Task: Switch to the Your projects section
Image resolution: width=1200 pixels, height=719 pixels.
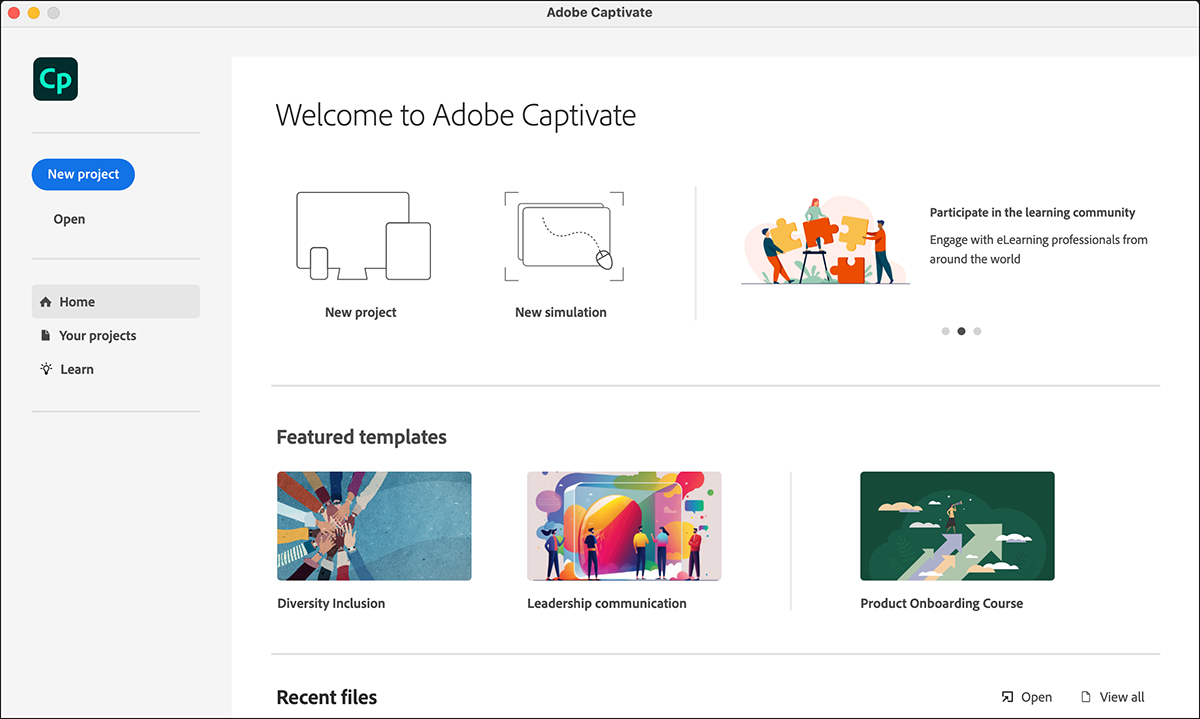Action: (x=98, y=335)
